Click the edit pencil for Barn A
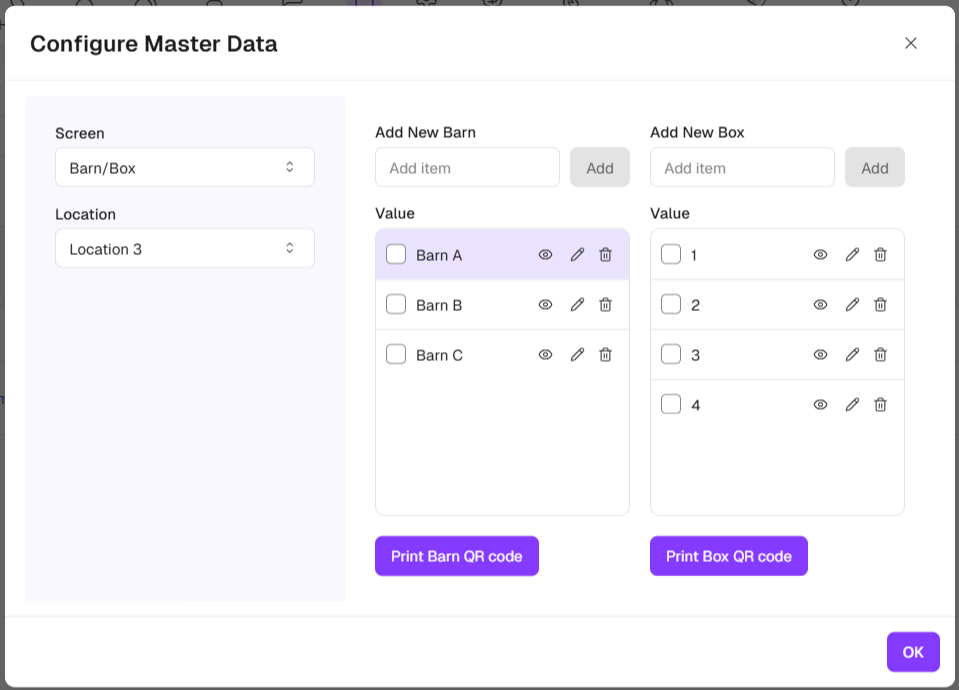This screenshot has width=959, height=690. 577,255
